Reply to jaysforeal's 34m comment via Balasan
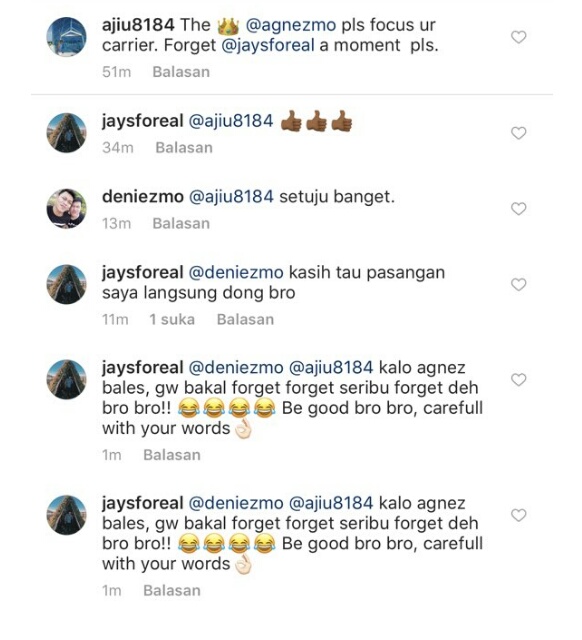Viewport: 582px width, 640px height. pos(184,148)
